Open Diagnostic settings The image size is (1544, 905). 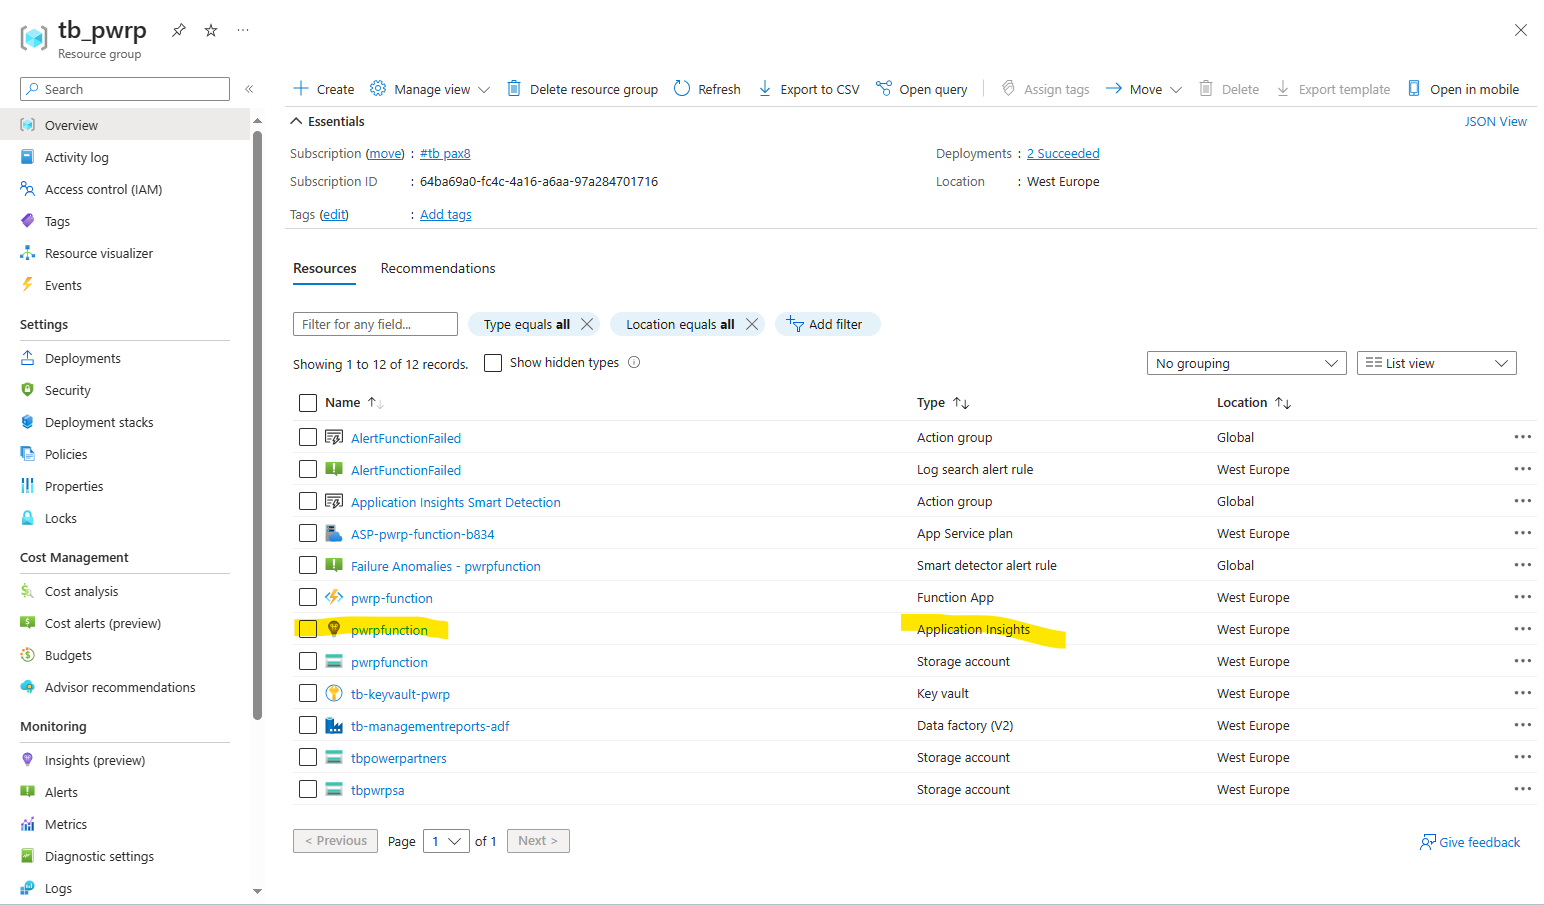pyautogui.click(x=99, y=856)
